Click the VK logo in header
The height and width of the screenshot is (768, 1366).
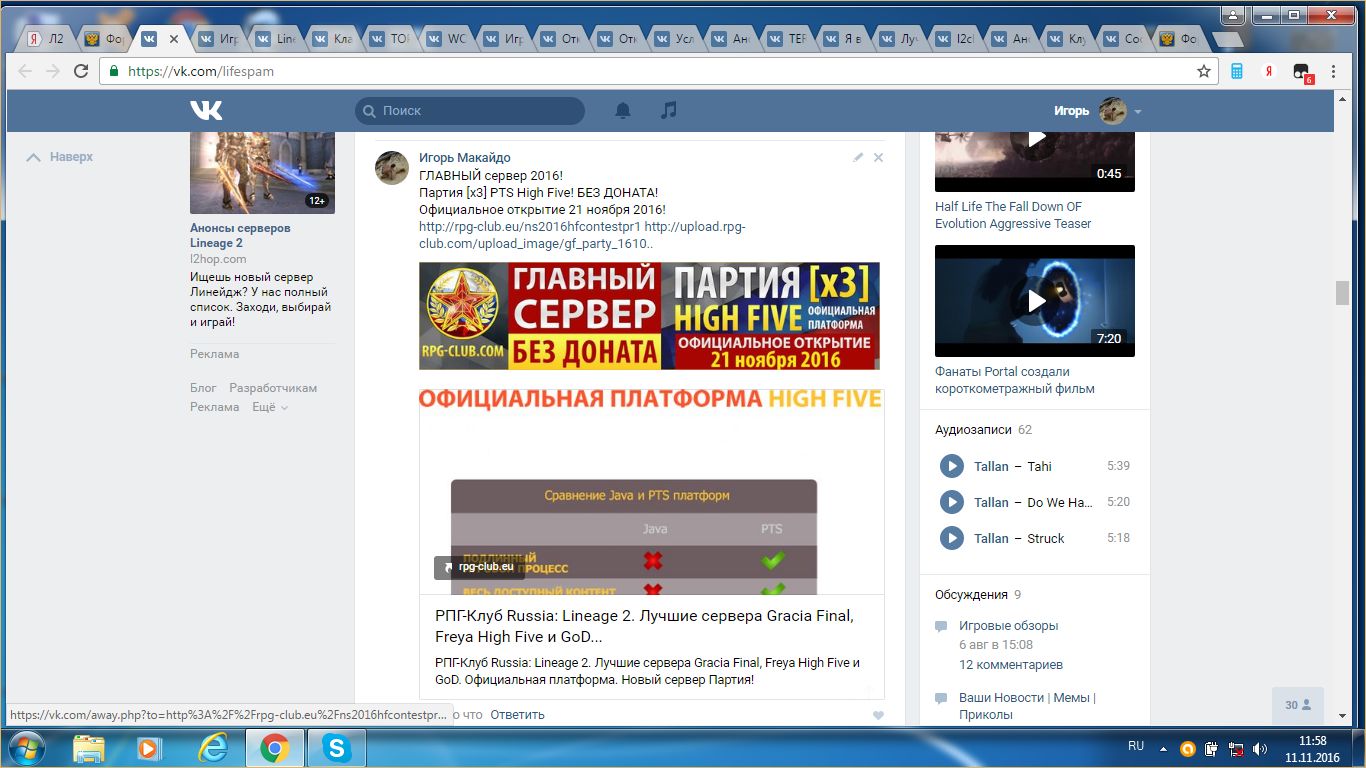point(207,110)
